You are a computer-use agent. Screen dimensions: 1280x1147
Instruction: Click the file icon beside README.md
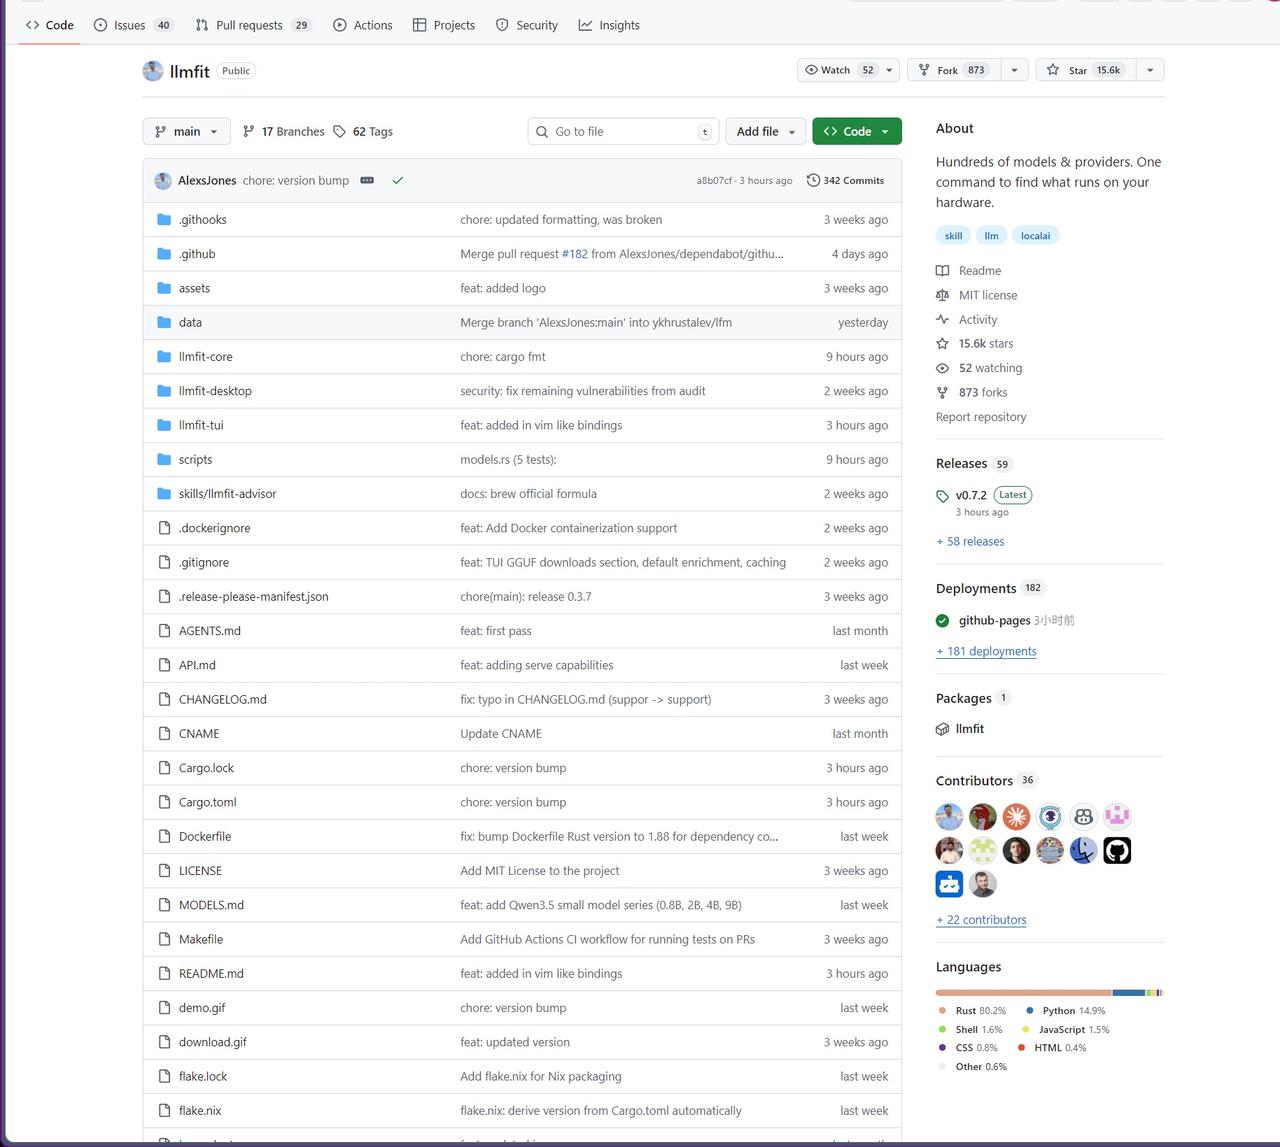tap(164, 973)
